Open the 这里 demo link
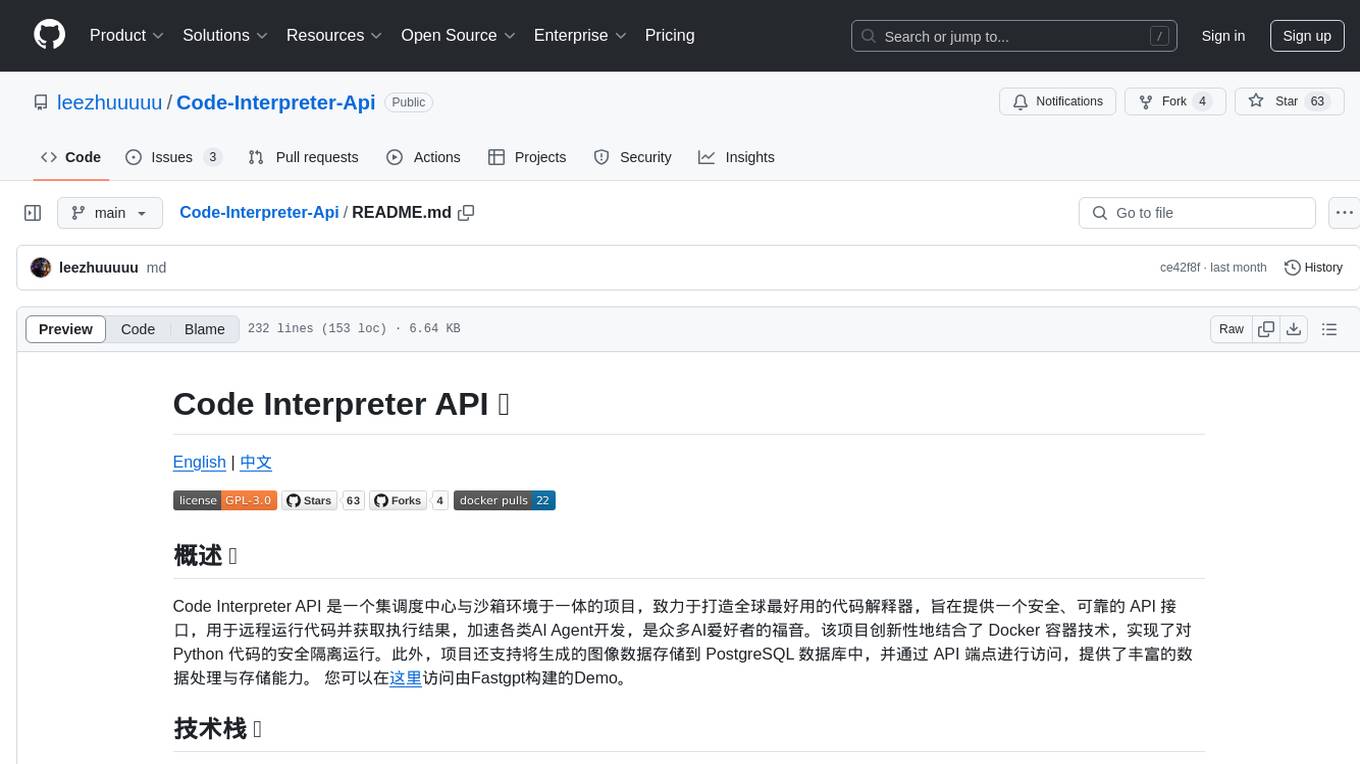 (405, 678)
